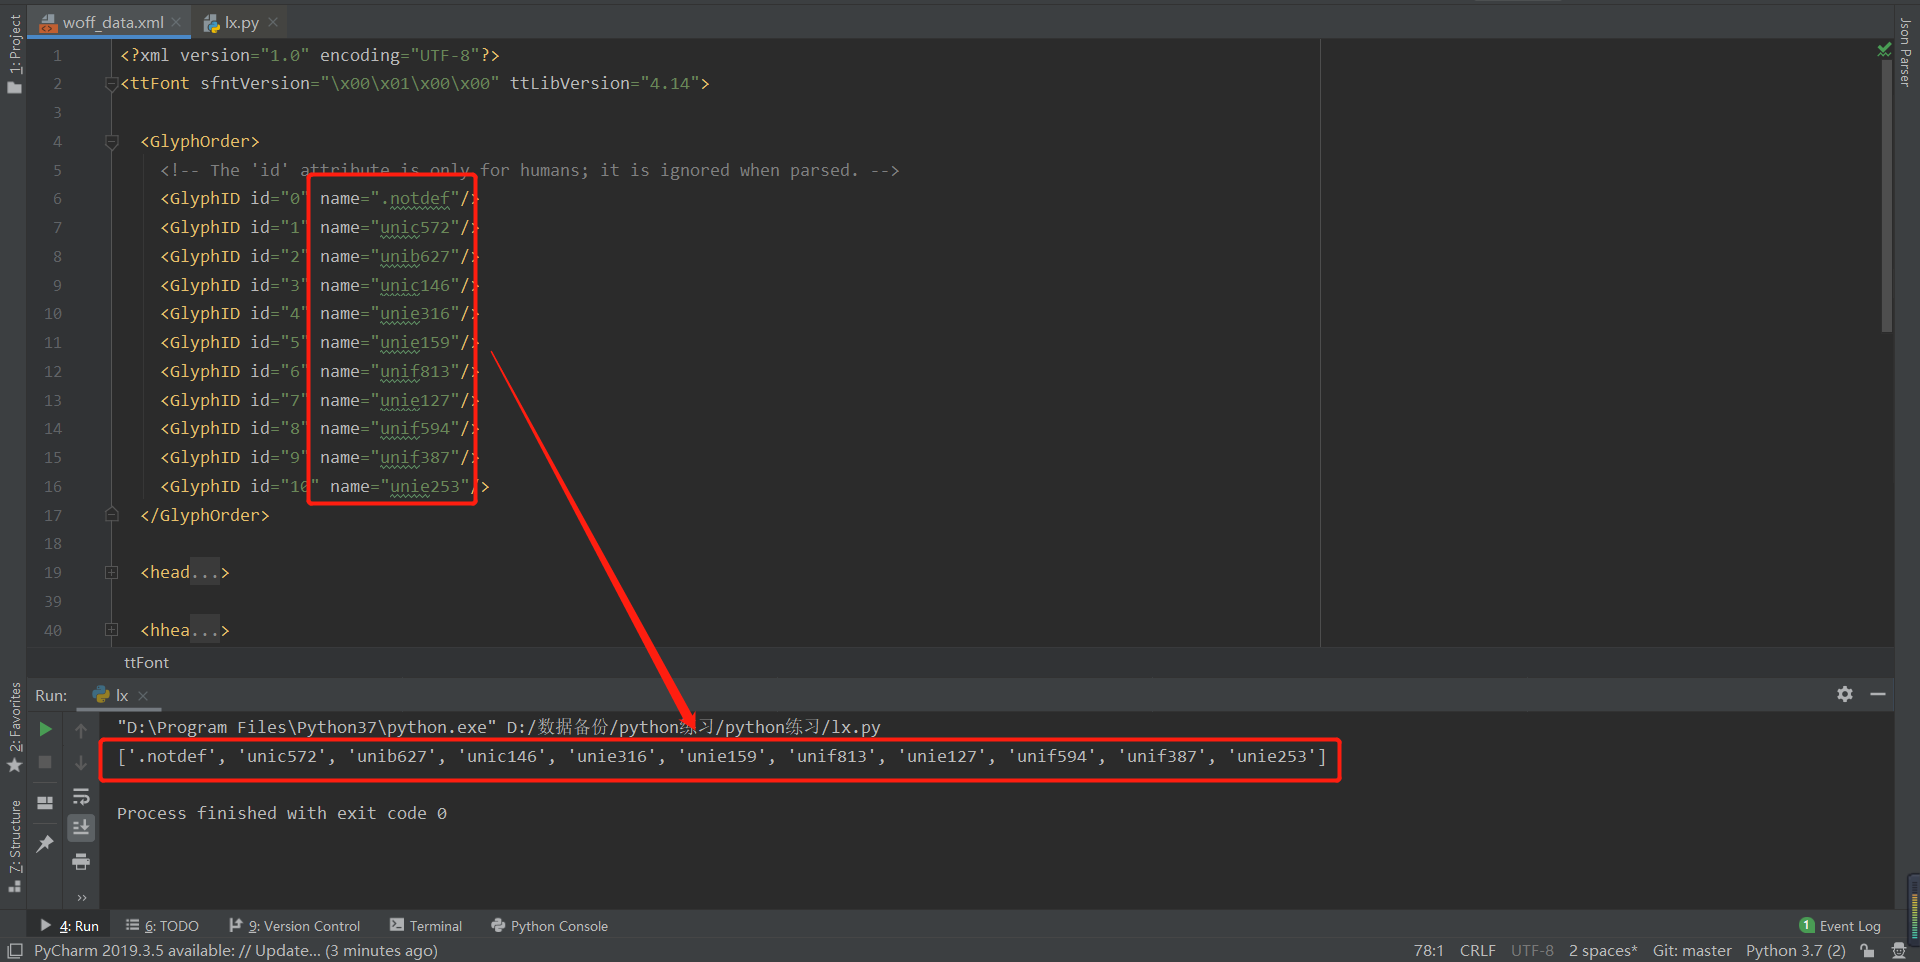The width and height of the screenshot is (1920, 962).
Task: Toggle soft-wrap in the Run console
Action: click(82, 797)
